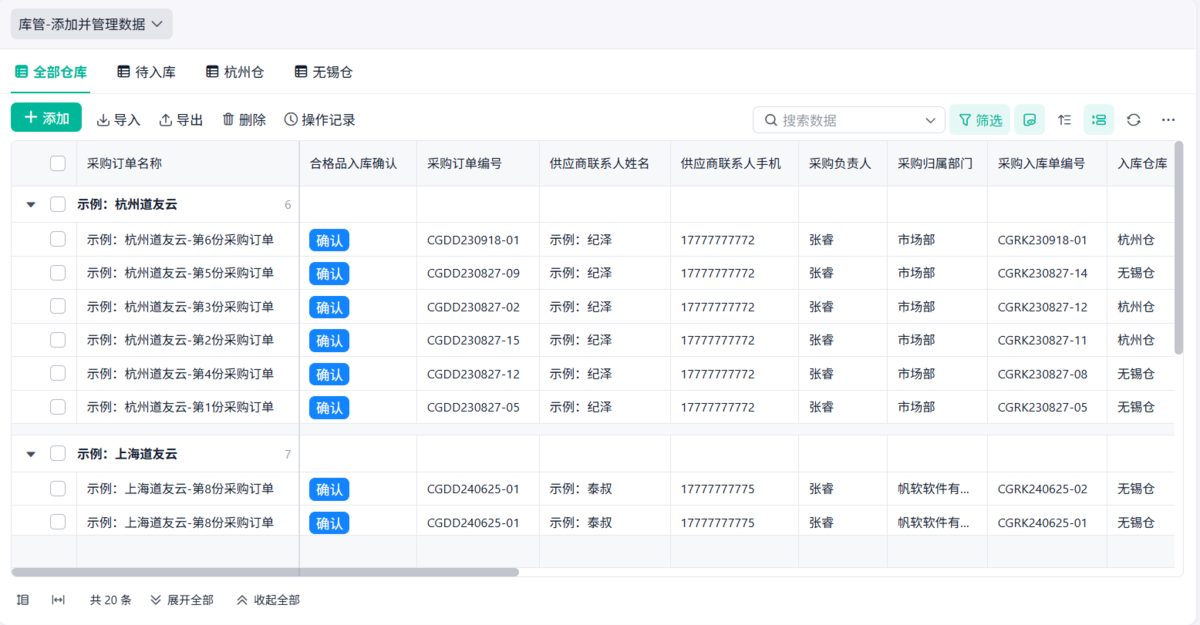
Task: Click the column width icon
Action: click(x=58, y=600)
